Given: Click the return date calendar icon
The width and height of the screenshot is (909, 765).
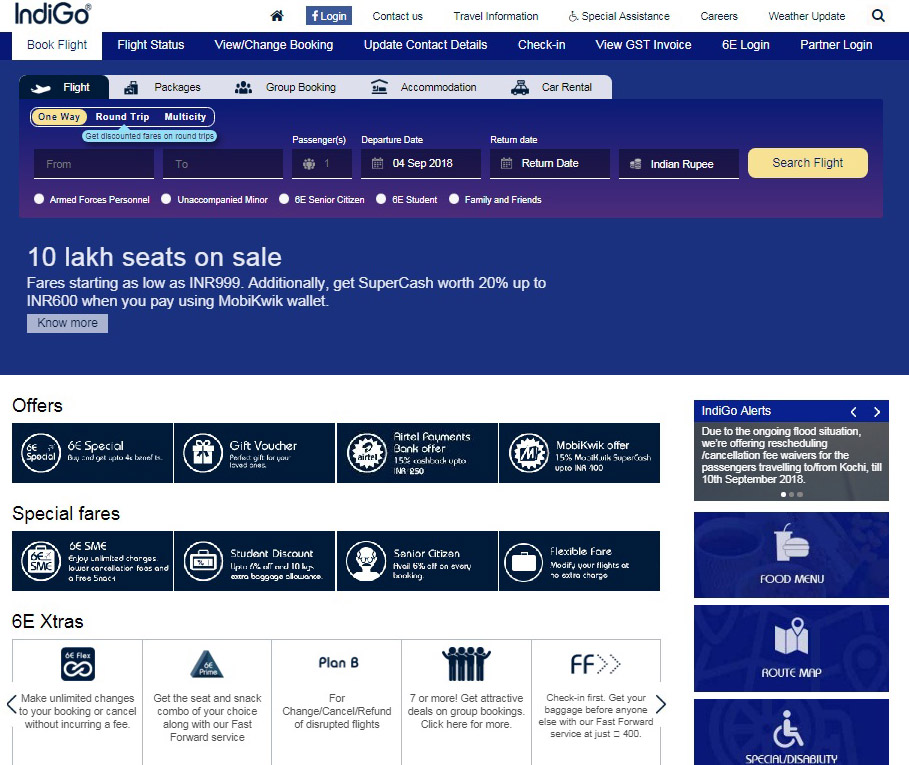Looking at the screenshot, I should coord(506,163).
